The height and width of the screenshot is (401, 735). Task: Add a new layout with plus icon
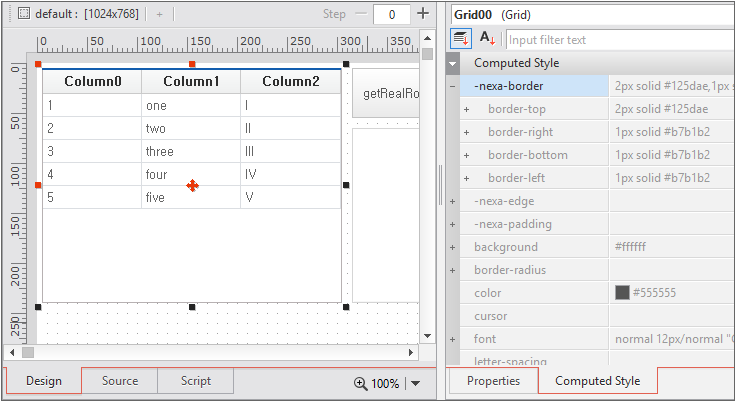tap(158, 14)
